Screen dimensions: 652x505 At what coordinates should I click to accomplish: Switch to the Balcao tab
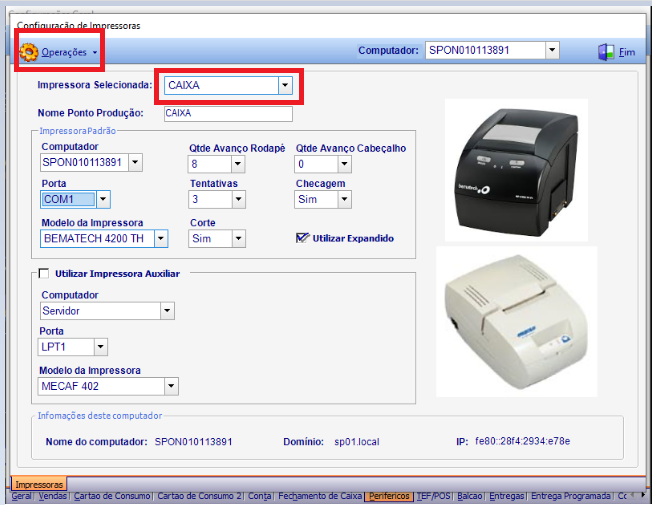click(x=470, y=496)
